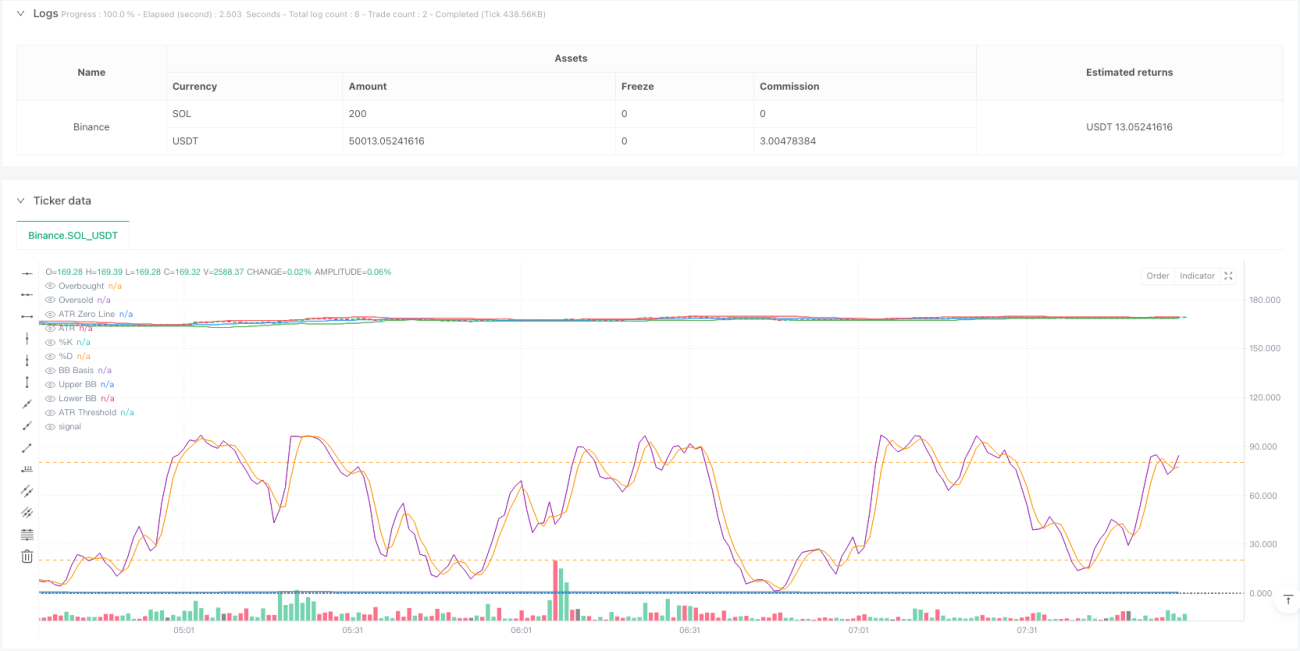Hide the Overbought indicator line

(x=50, y=286)
